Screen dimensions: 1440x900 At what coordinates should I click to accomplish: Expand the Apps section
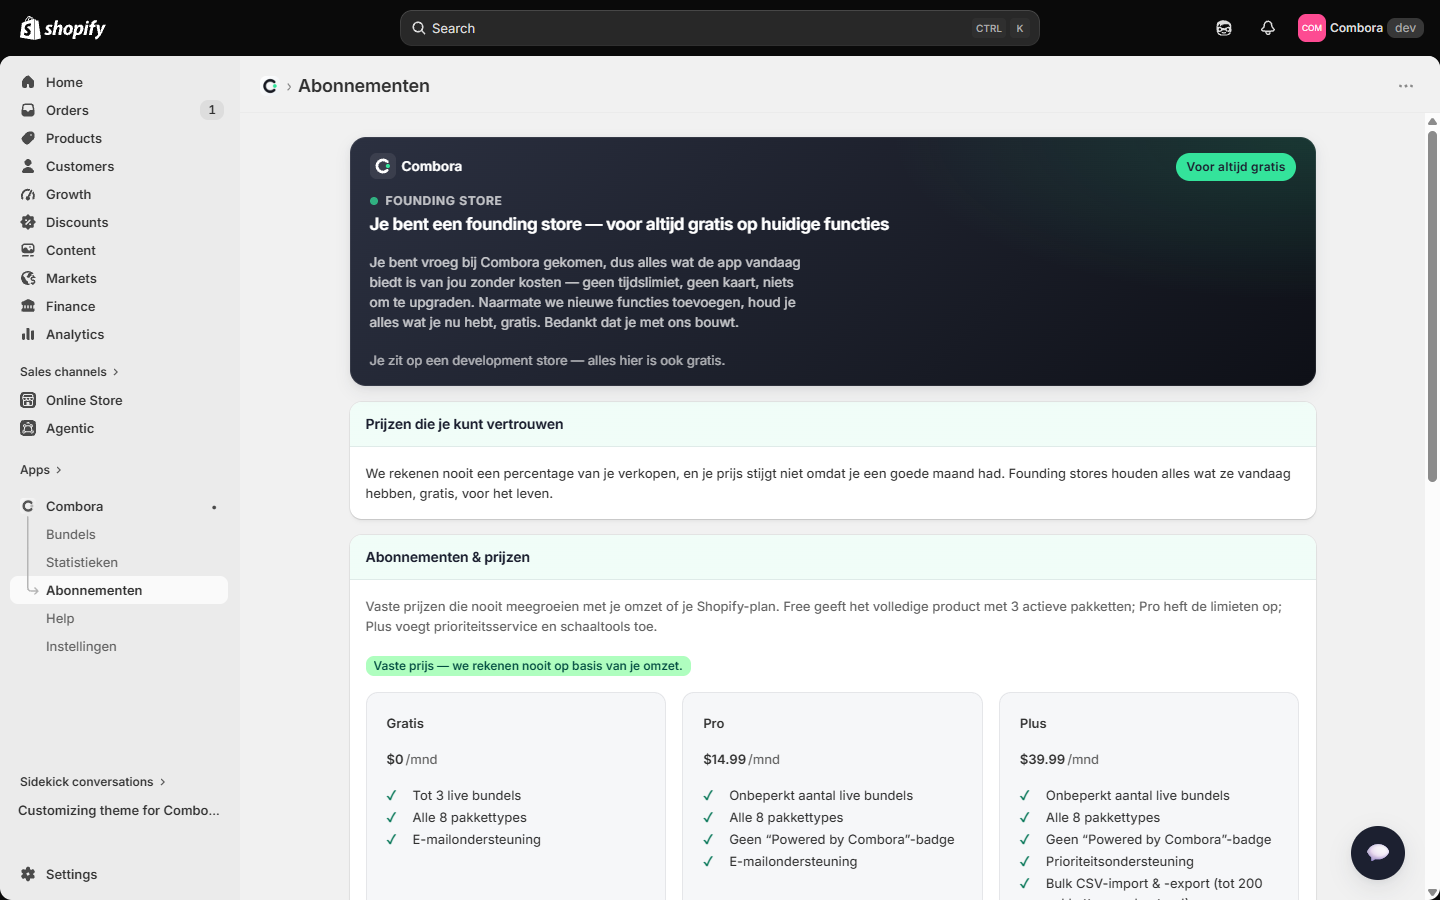click(x=41, y=470)
